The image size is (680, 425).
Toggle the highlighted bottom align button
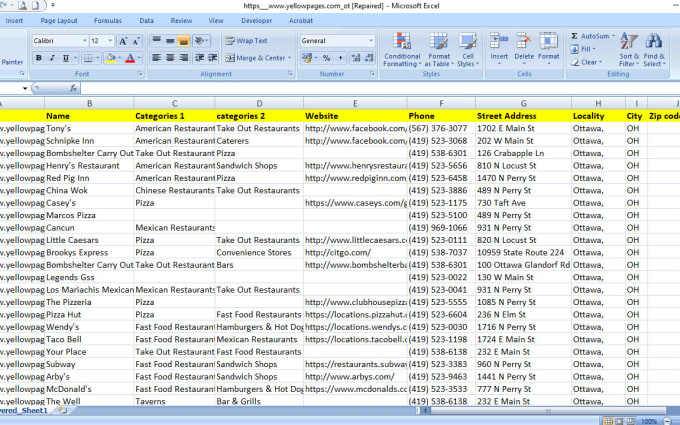tap(183, 41)
